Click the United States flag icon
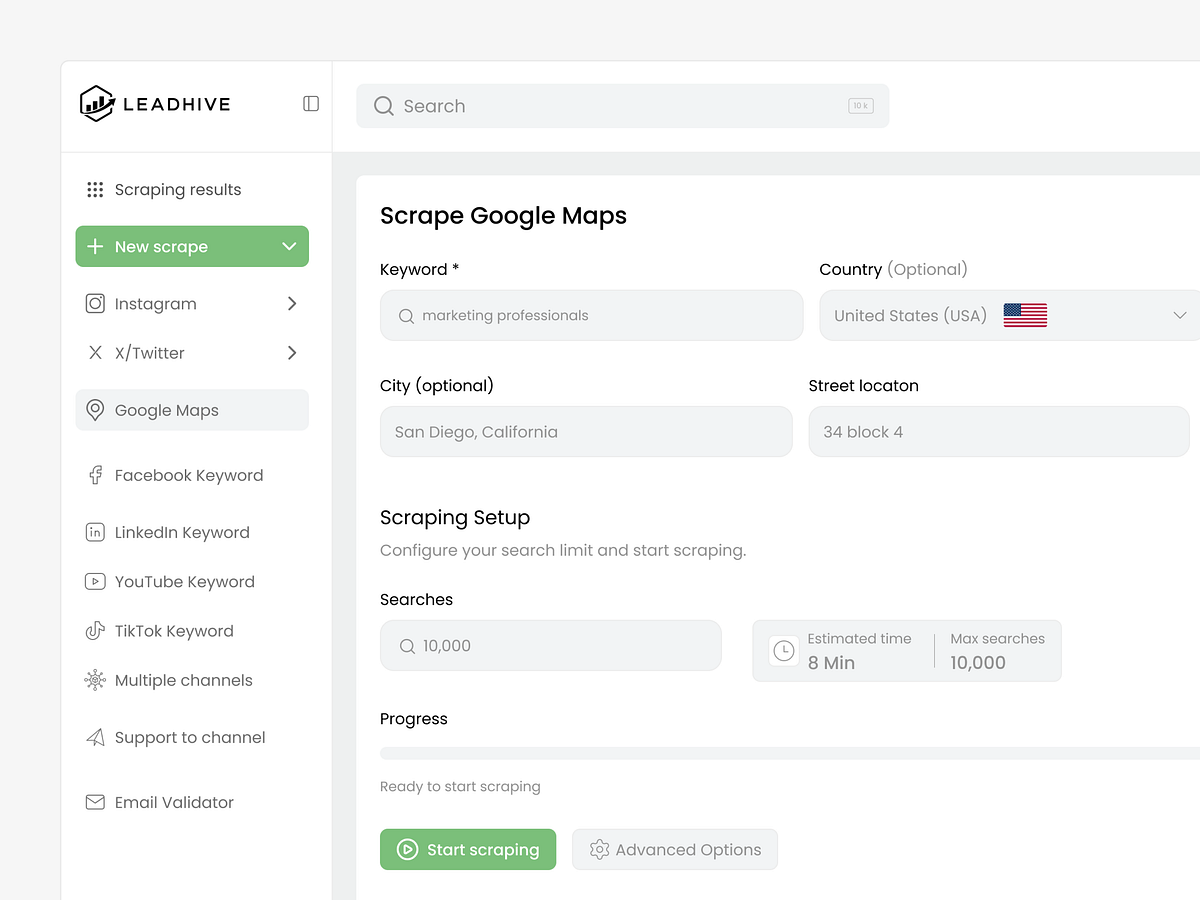 click(1025, 315)
